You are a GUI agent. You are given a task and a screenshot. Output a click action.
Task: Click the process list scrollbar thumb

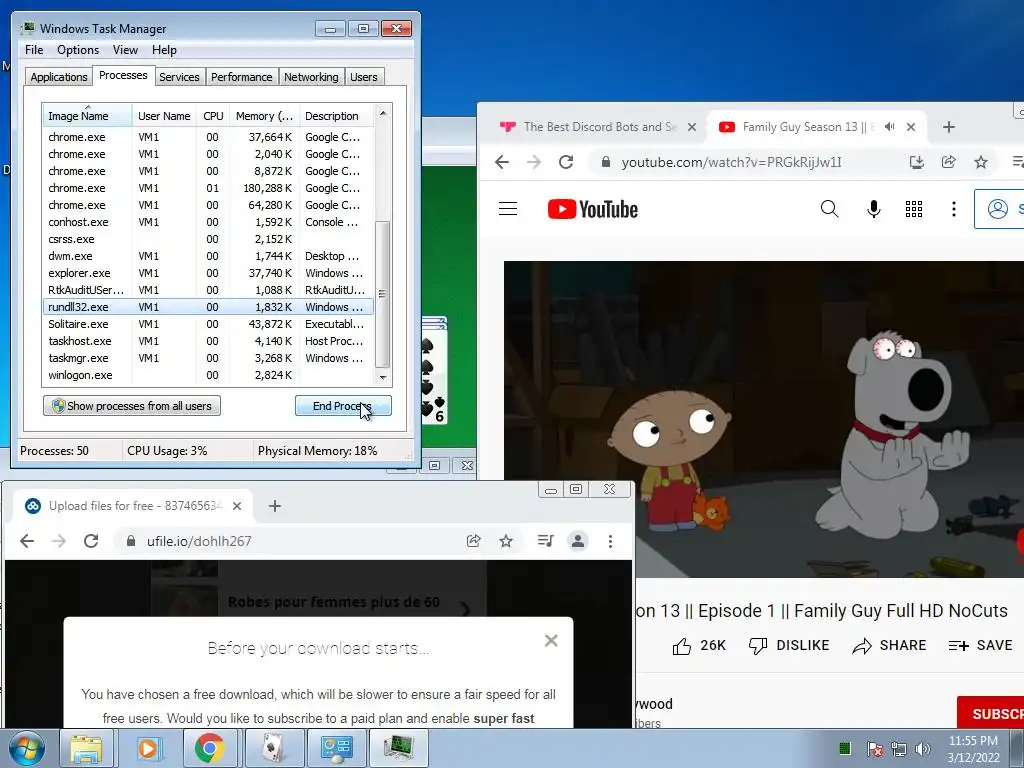383,294
